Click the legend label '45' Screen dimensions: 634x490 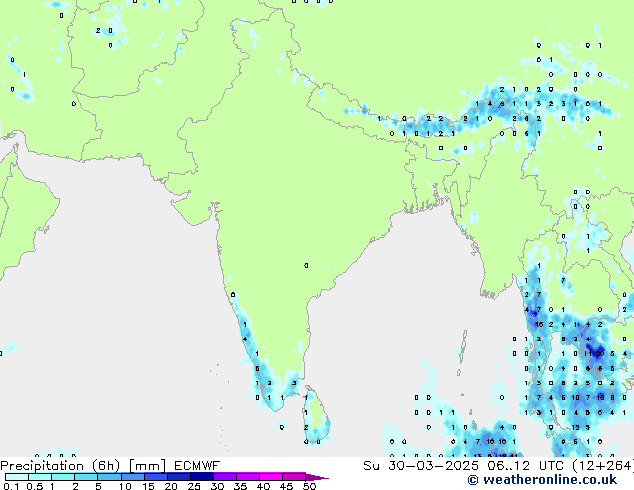[x=286, y=486]
